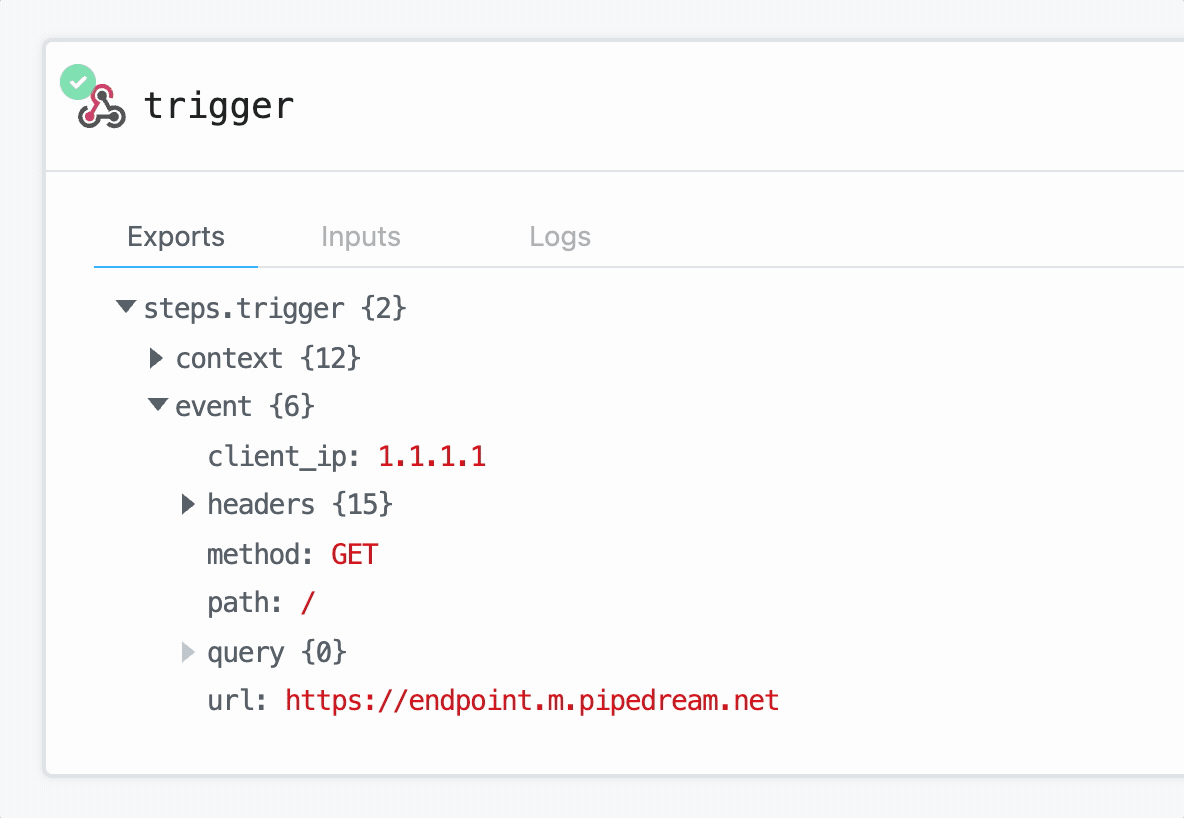The height and width of the screenshot is (818, 1184).
Task: Expand the context {12} node
Action: [157, 358]
